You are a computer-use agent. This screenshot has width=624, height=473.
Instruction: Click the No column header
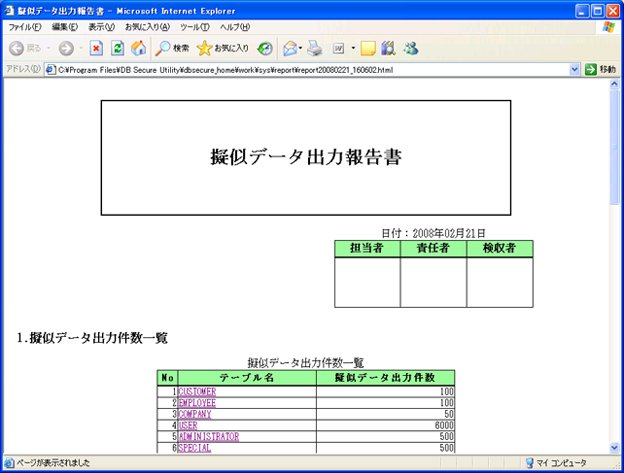(x=168, y=378)
